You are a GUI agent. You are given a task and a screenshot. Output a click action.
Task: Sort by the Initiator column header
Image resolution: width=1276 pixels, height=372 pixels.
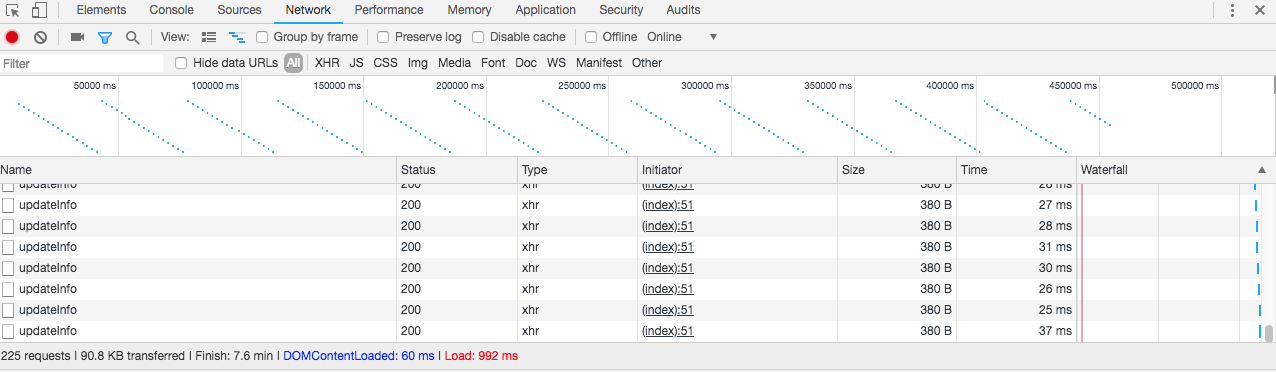coord(737,170)
